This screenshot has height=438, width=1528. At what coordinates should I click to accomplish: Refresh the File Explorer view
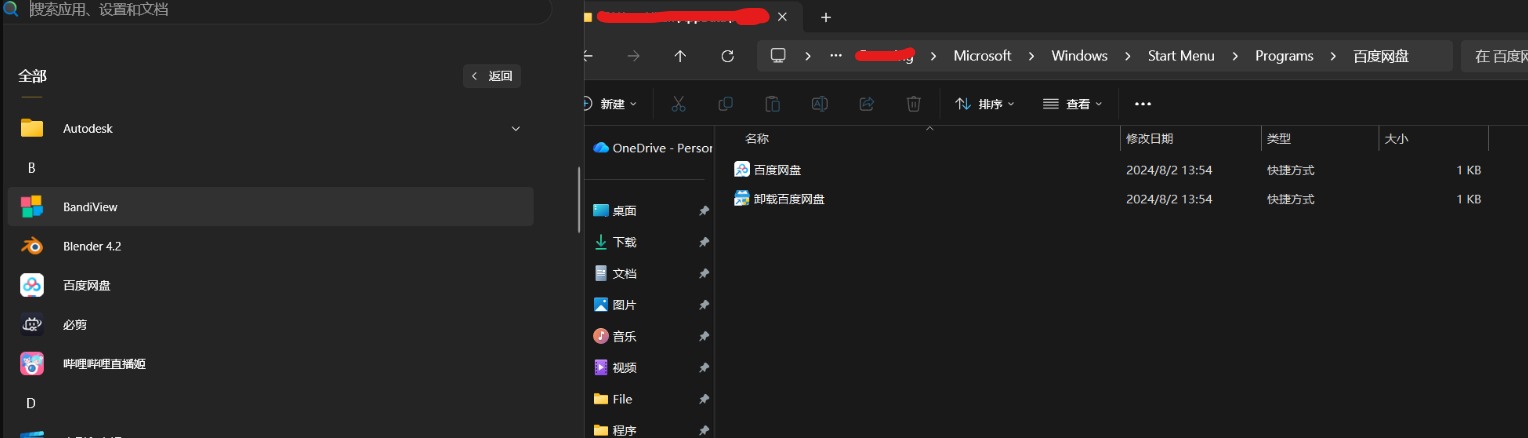coord(727,56)
